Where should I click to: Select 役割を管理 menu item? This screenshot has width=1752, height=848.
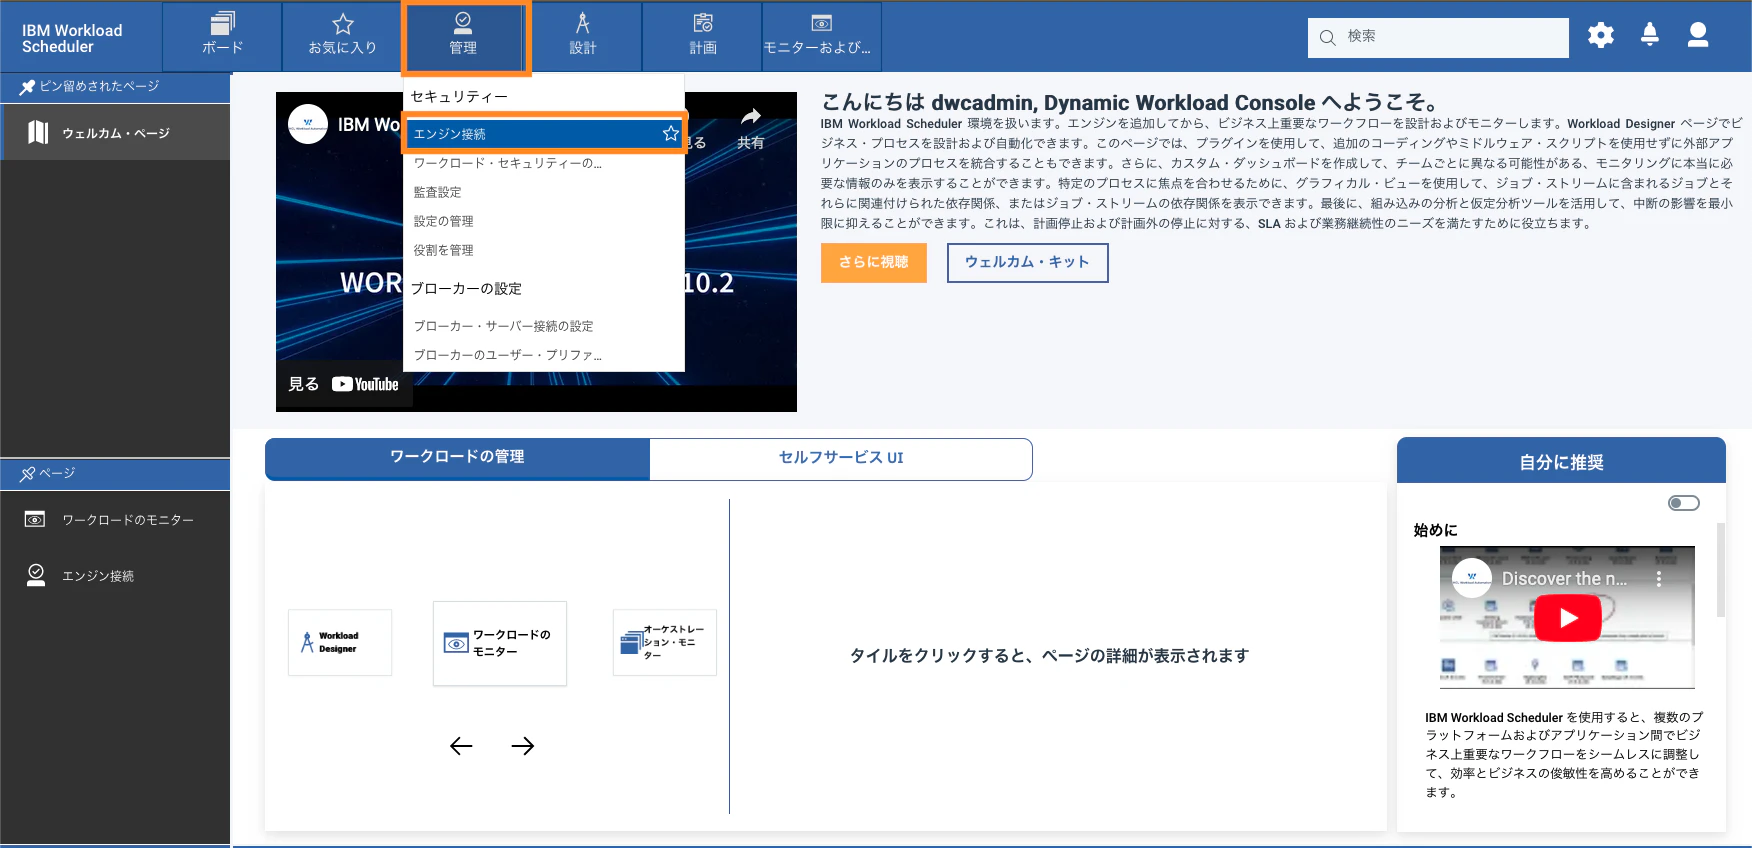click(x=444, y=250)
